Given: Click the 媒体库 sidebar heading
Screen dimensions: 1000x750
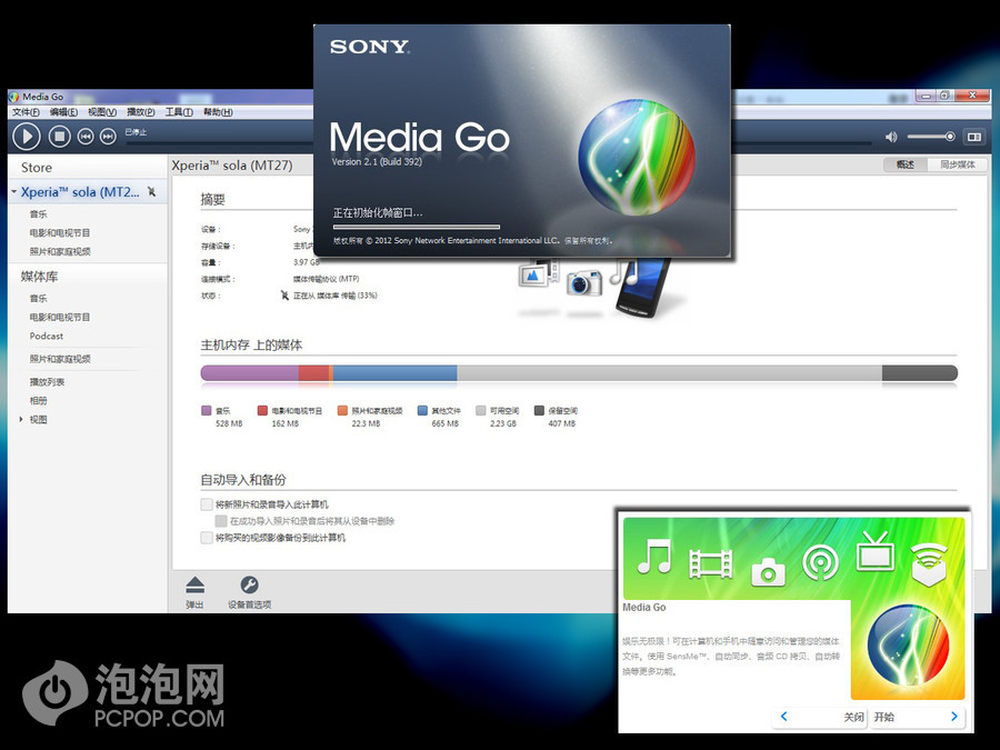Looking at the screenshot, I should [40, 276].
